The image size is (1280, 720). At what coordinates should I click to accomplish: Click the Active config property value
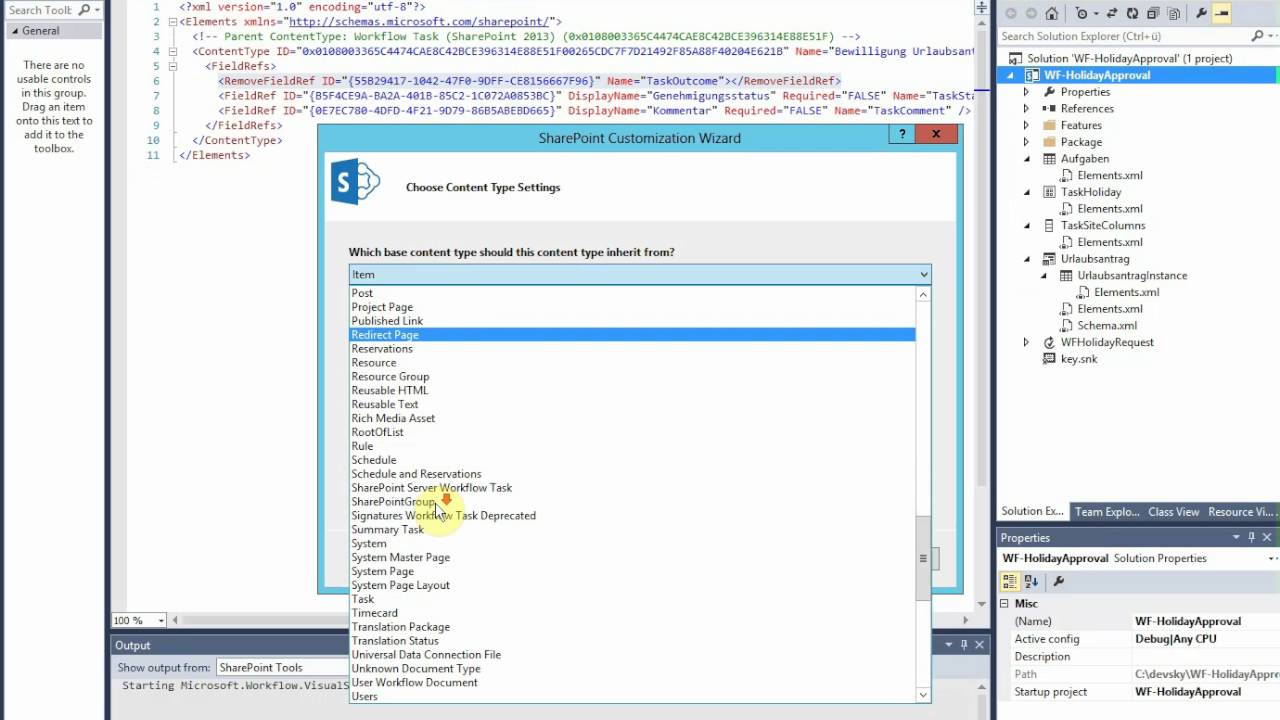point(1205,639)
